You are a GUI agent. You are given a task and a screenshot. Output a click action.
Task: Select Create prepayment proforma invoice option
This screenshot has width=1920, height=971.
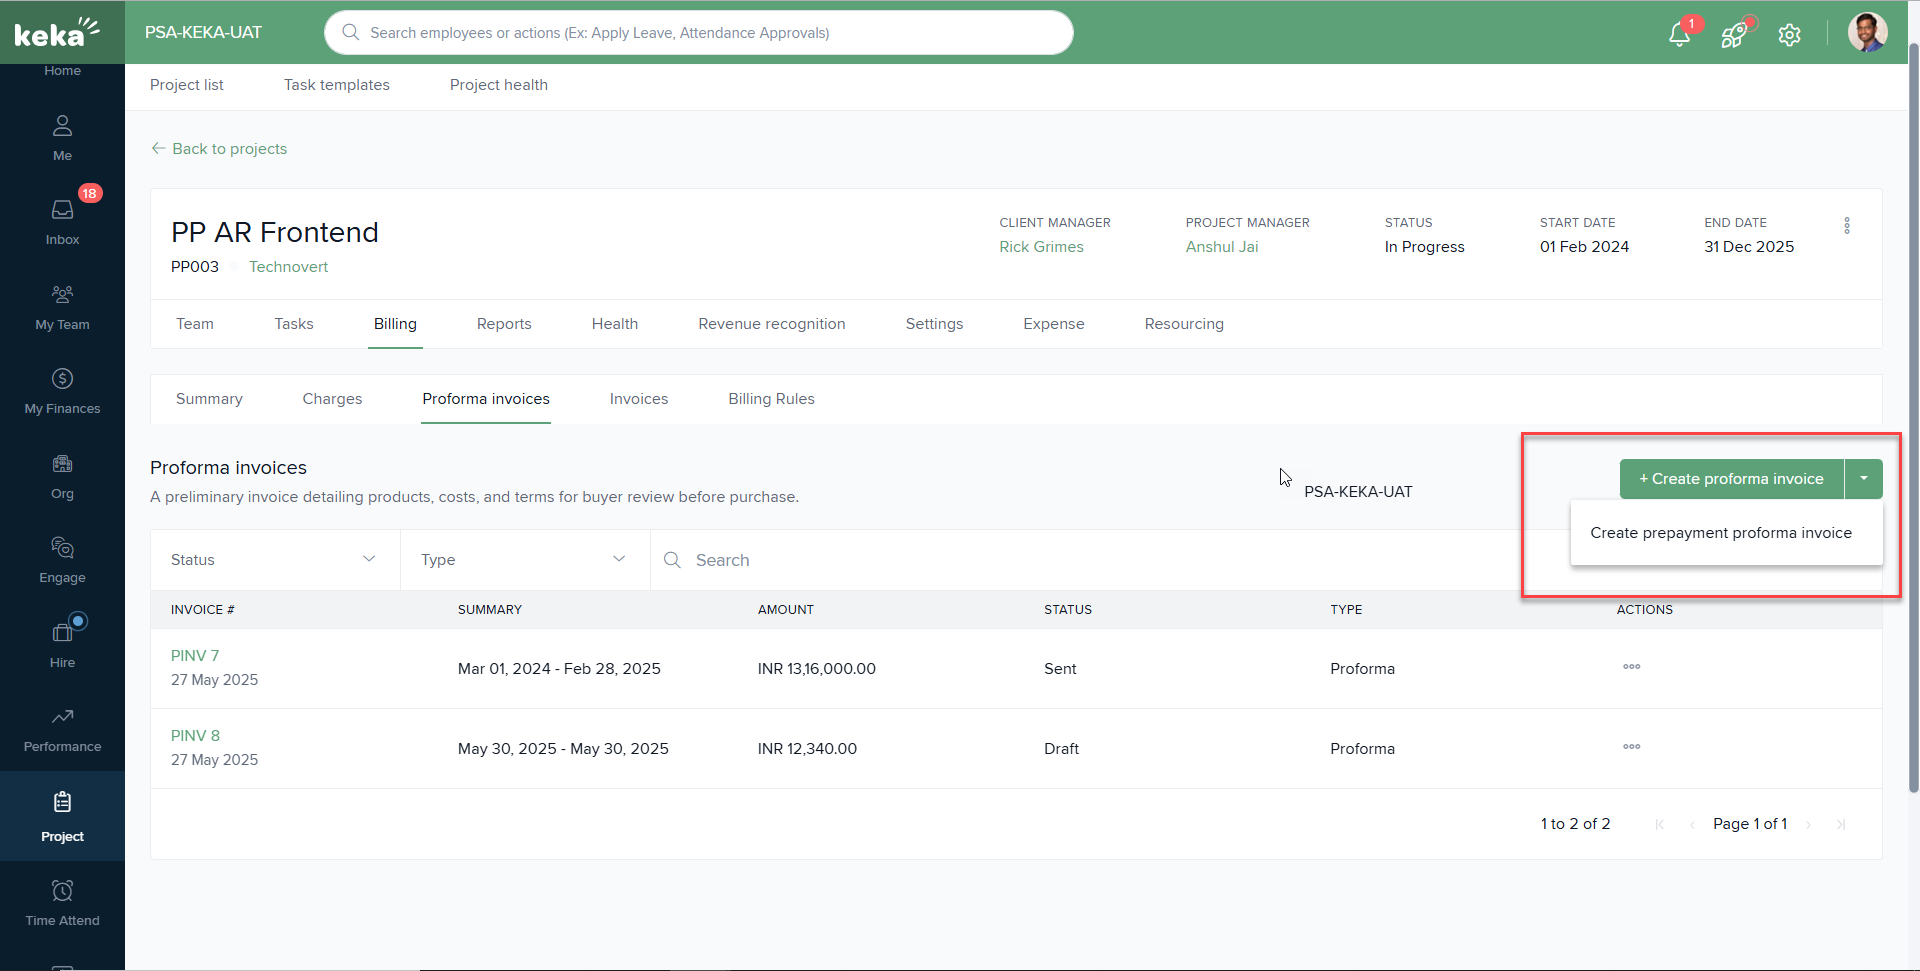click(x=1720, y=533)
